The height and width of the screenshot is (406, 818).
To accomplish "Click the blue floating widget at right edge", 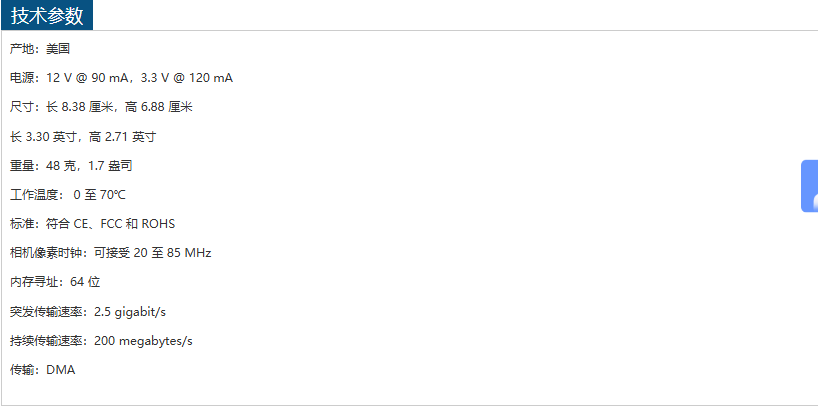I will (x=810, y=186).
